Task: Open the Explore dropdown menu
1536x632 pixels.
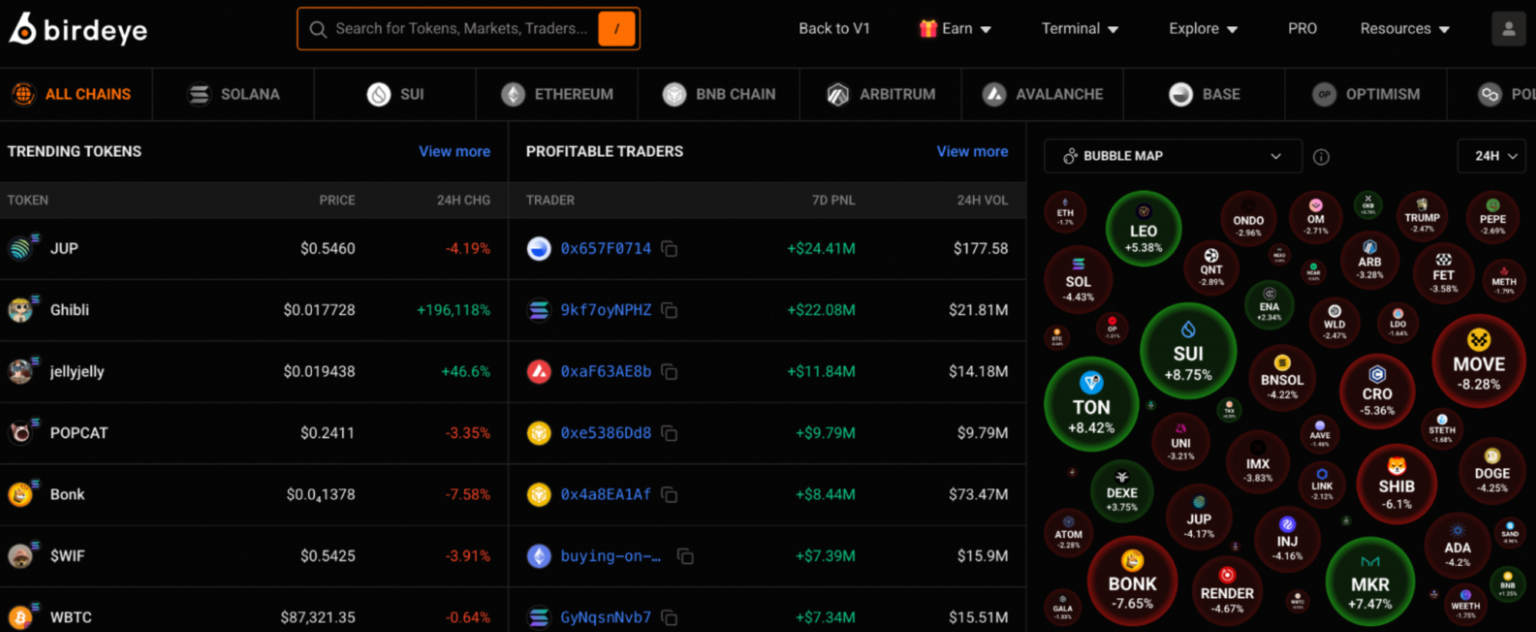Action: click(1203, 29)
